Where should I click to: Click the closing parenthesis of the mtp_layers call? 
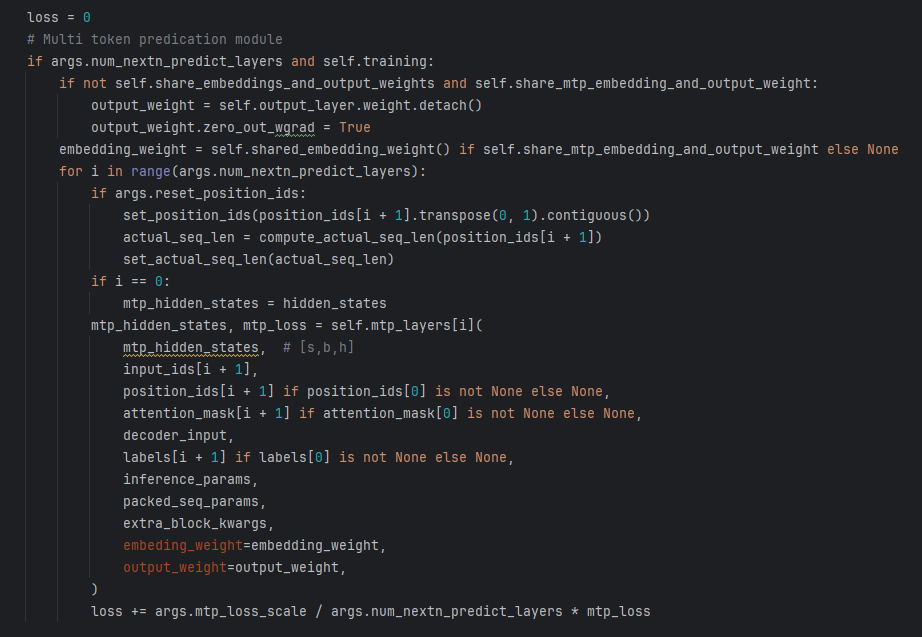click(x=95, y=589)
